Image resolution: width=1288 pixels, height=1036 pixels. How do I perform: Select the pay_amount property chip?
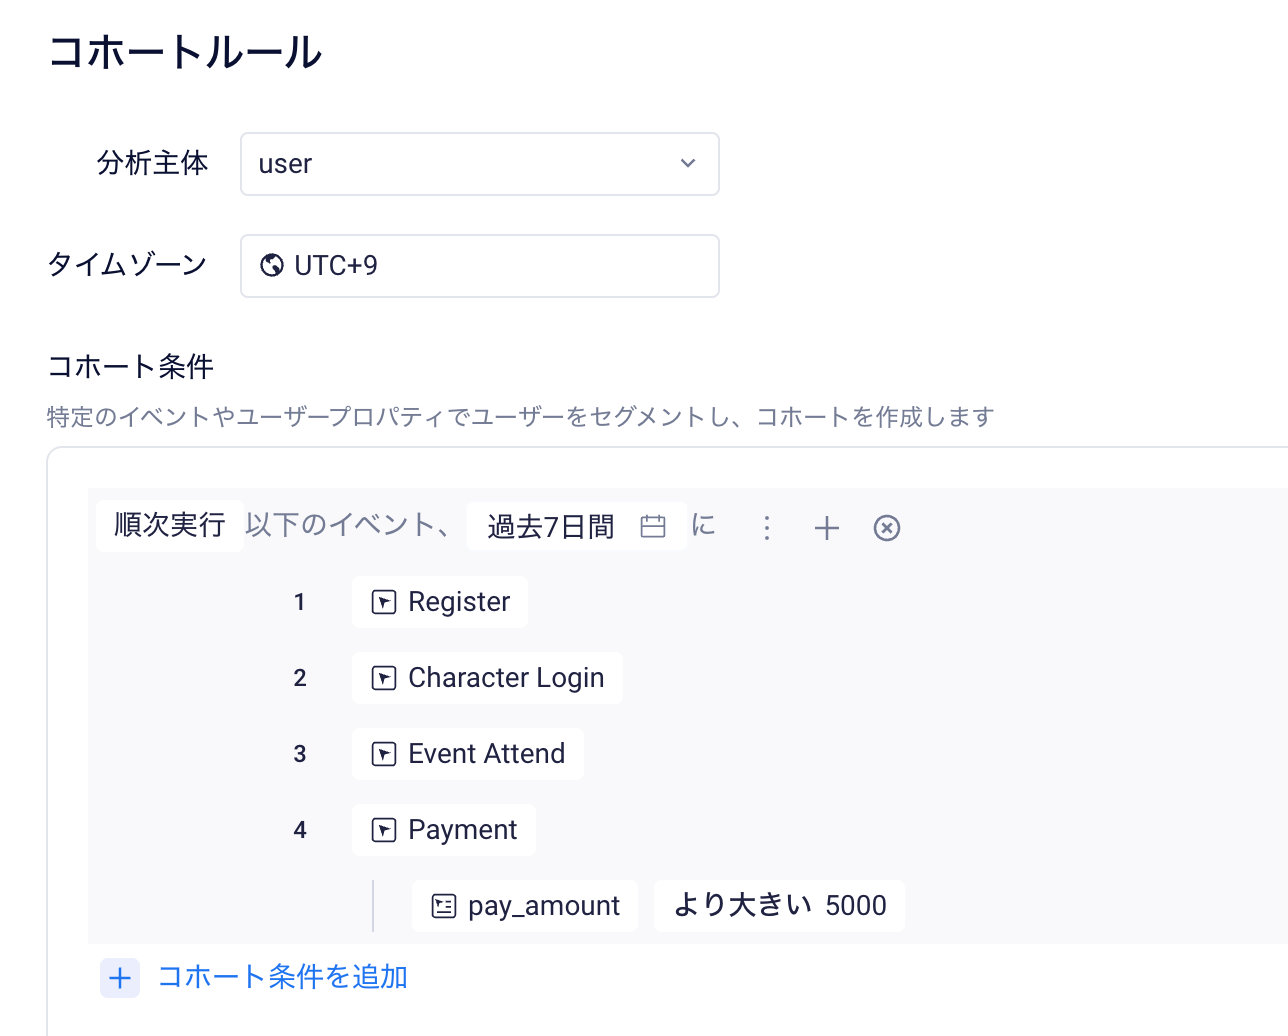pyautogui.click(x=525, y=906)
